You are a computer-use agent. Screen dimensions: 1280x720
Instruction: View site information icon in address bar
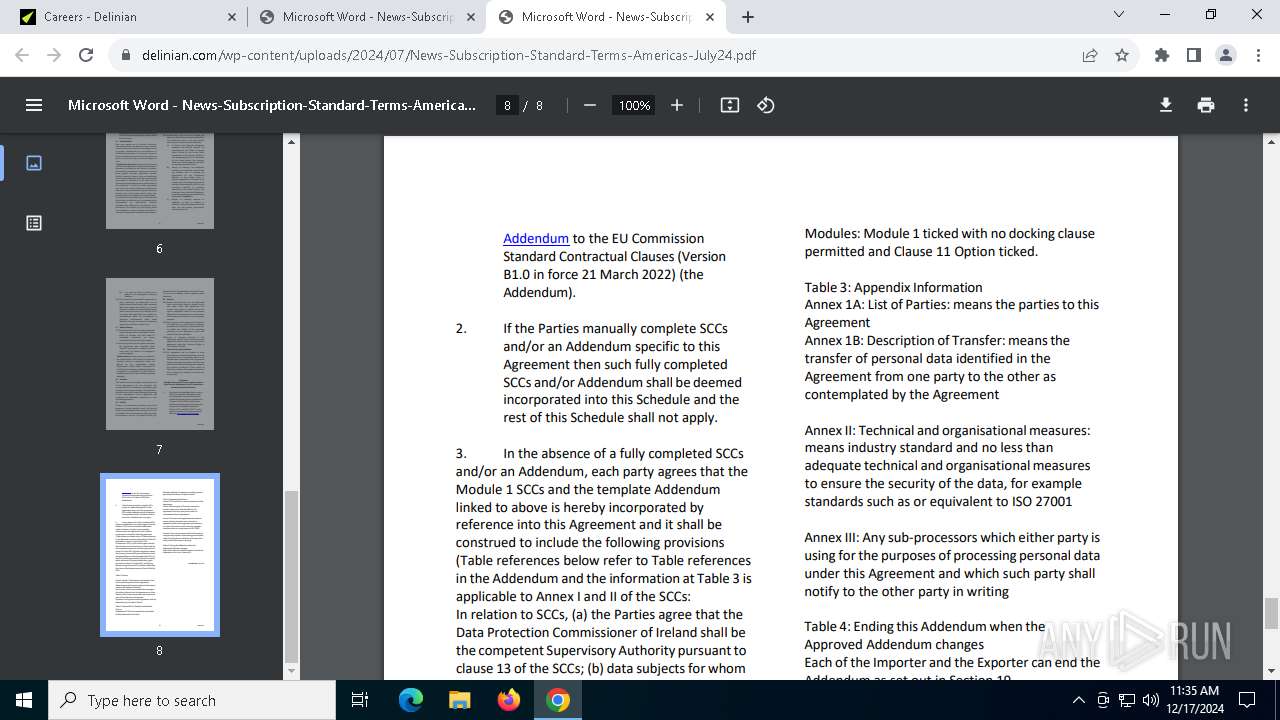click(x=126, y=55)
